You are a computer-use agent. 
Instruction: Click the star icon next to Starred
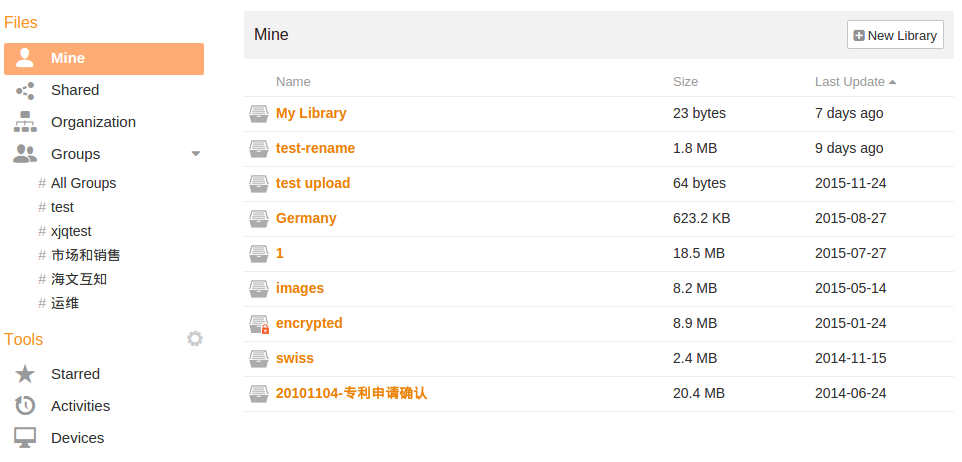[25, 374]
